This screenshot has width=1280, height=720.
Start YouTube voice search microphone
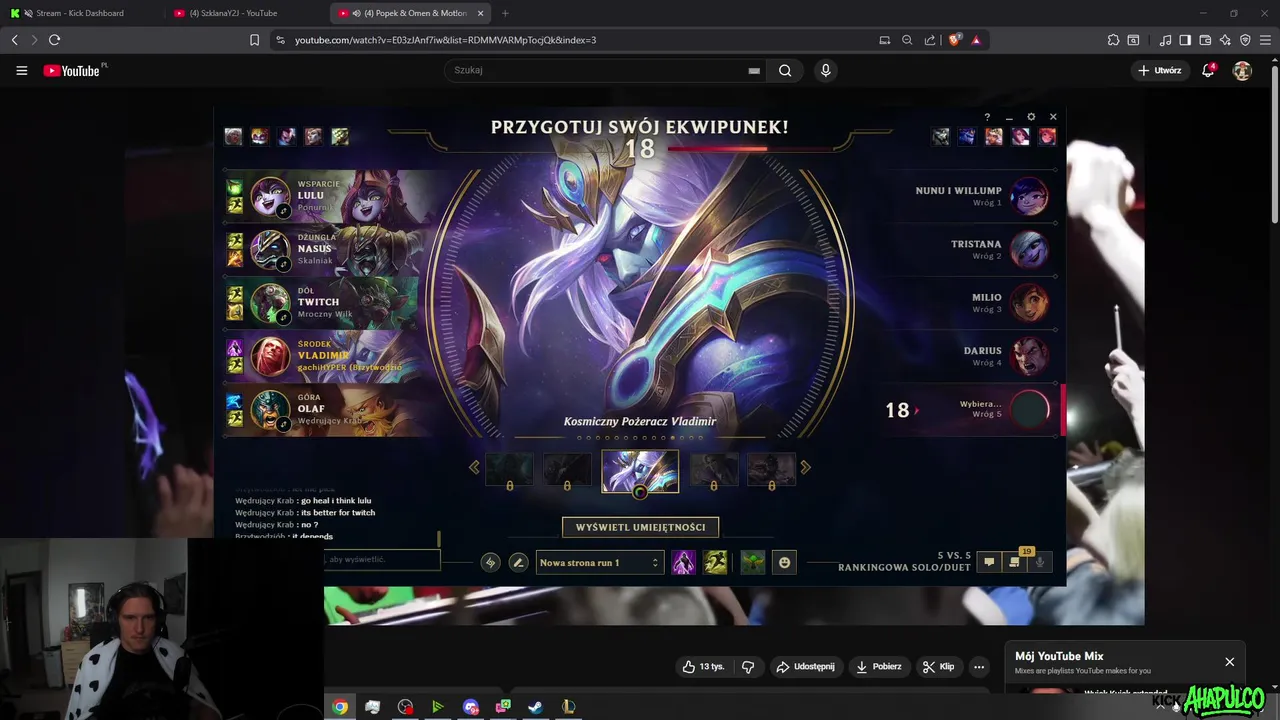coord(825,70)
